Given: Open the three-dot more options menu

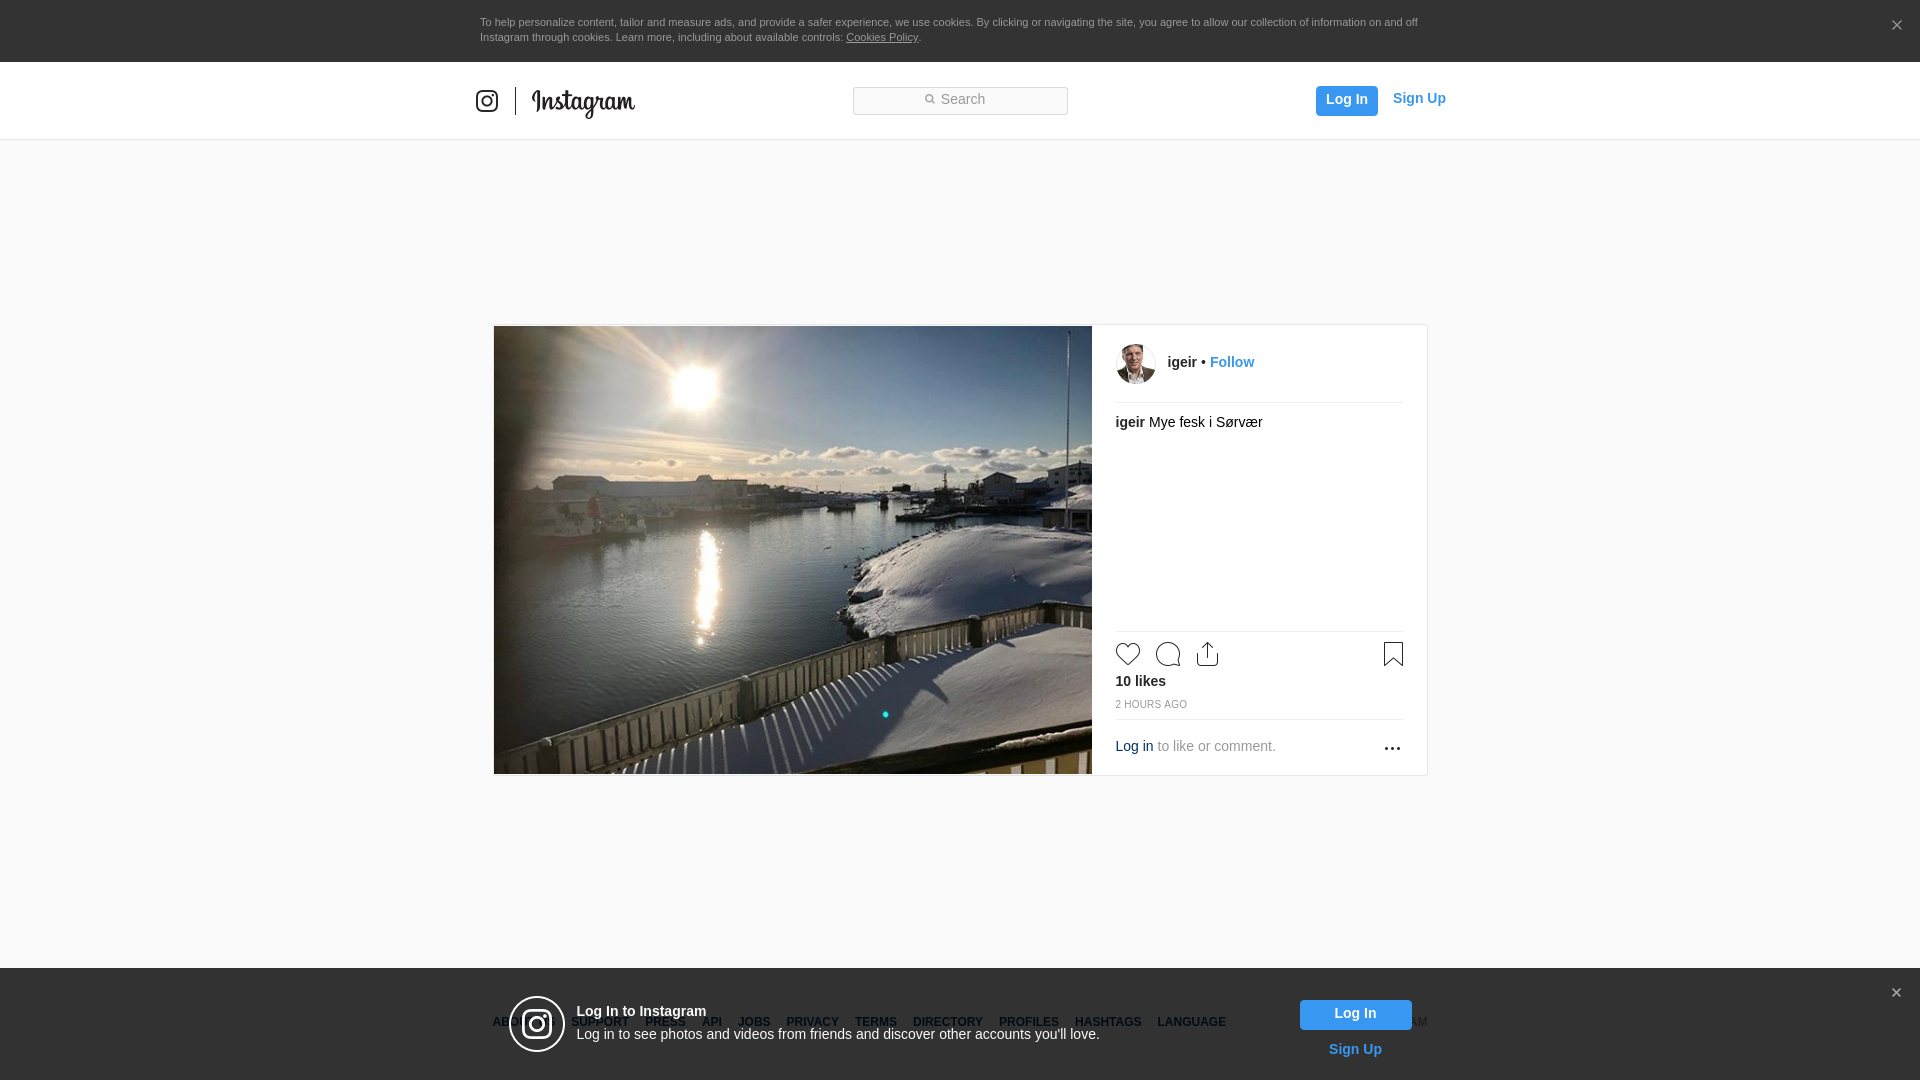Looking at the screenshot, I should click(x=1392, y=748).
